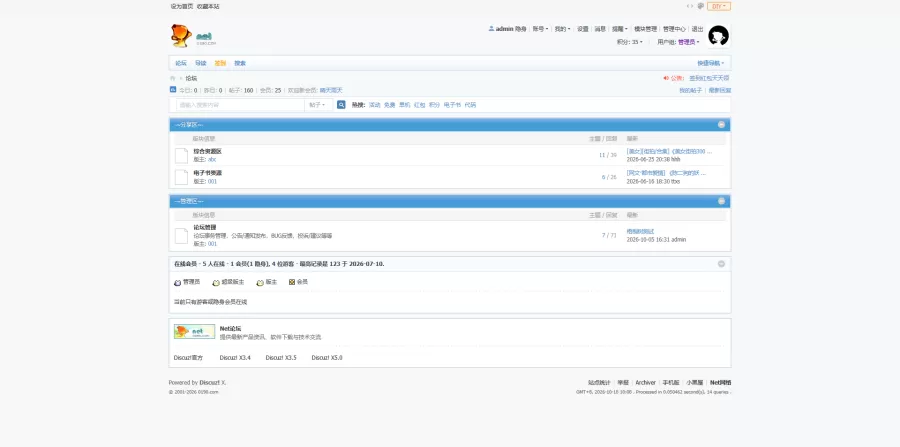Click the 活动 hot search keyword
900x447 pixels.
pyautogui.click(x=374, y=105)
